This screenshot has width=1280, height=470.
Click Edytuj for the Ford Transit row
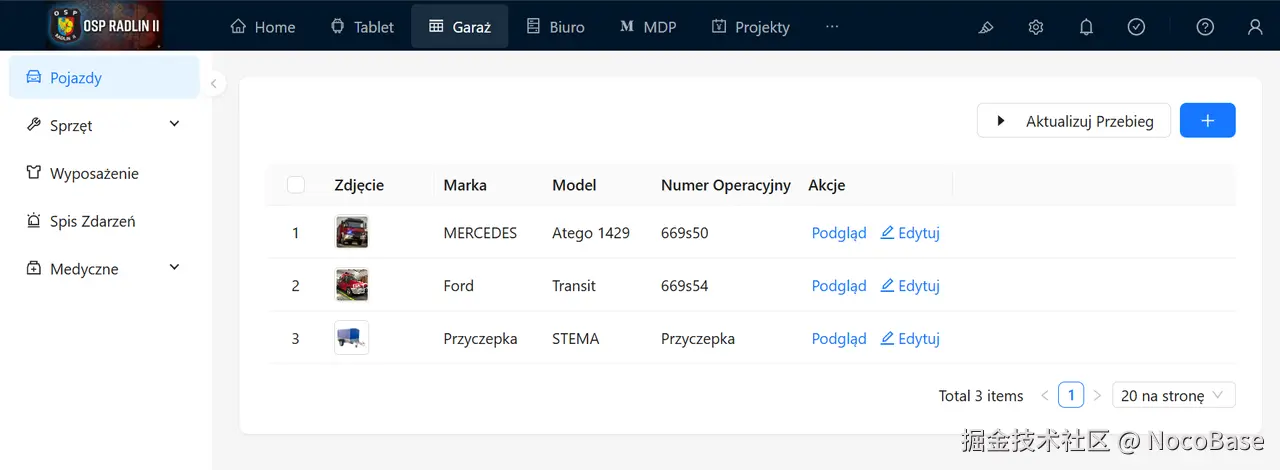(910, 285)
